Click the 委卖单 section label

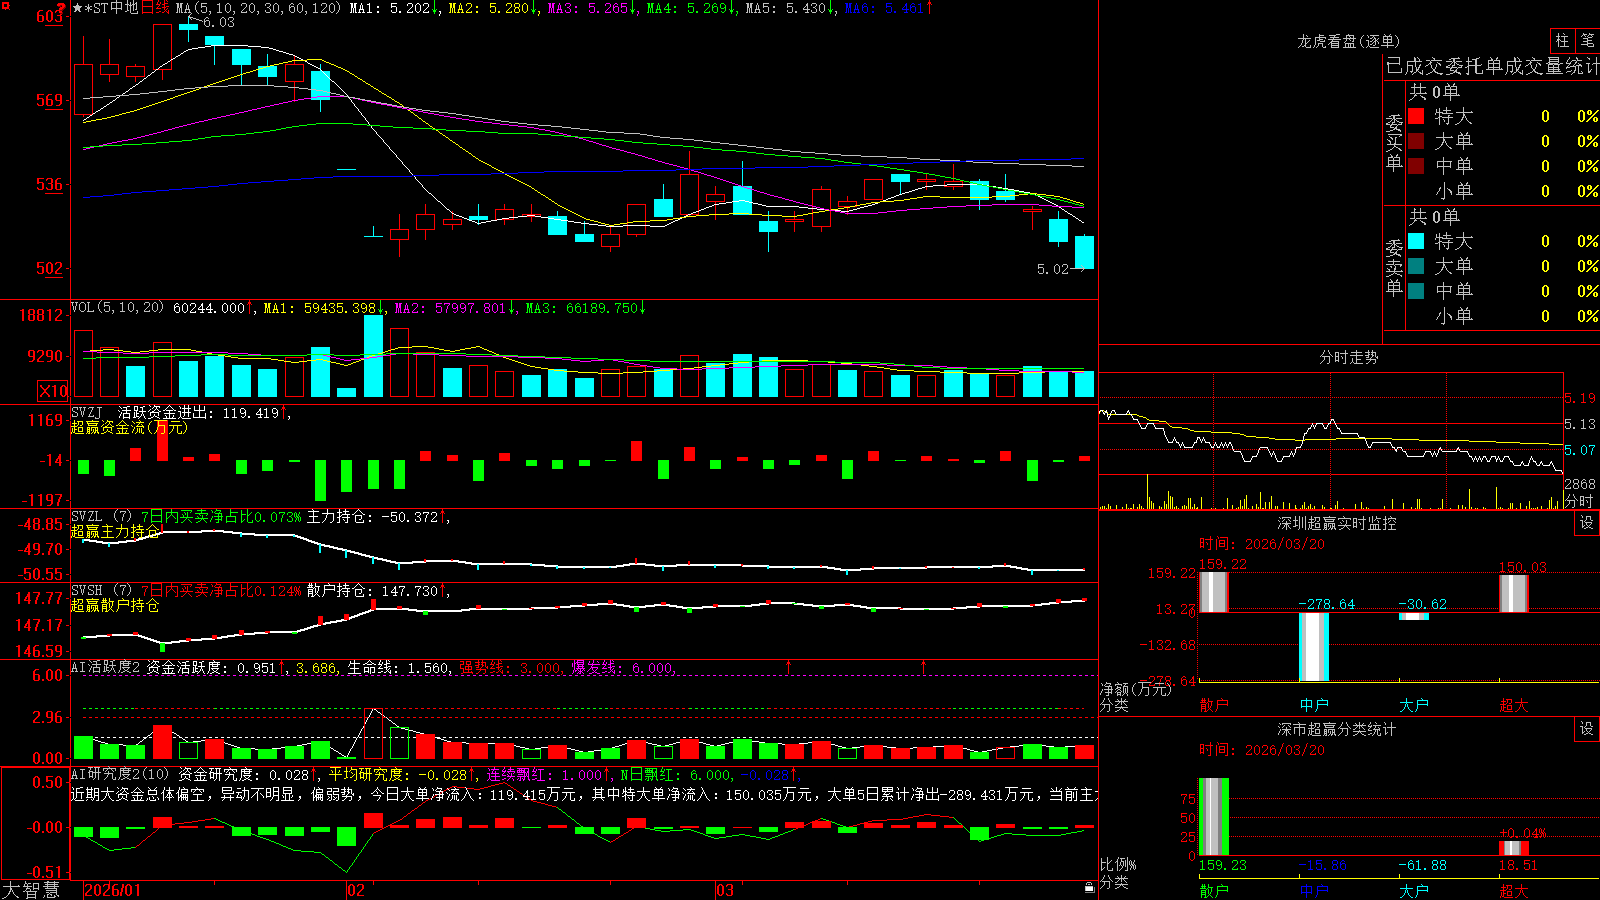1394,267
